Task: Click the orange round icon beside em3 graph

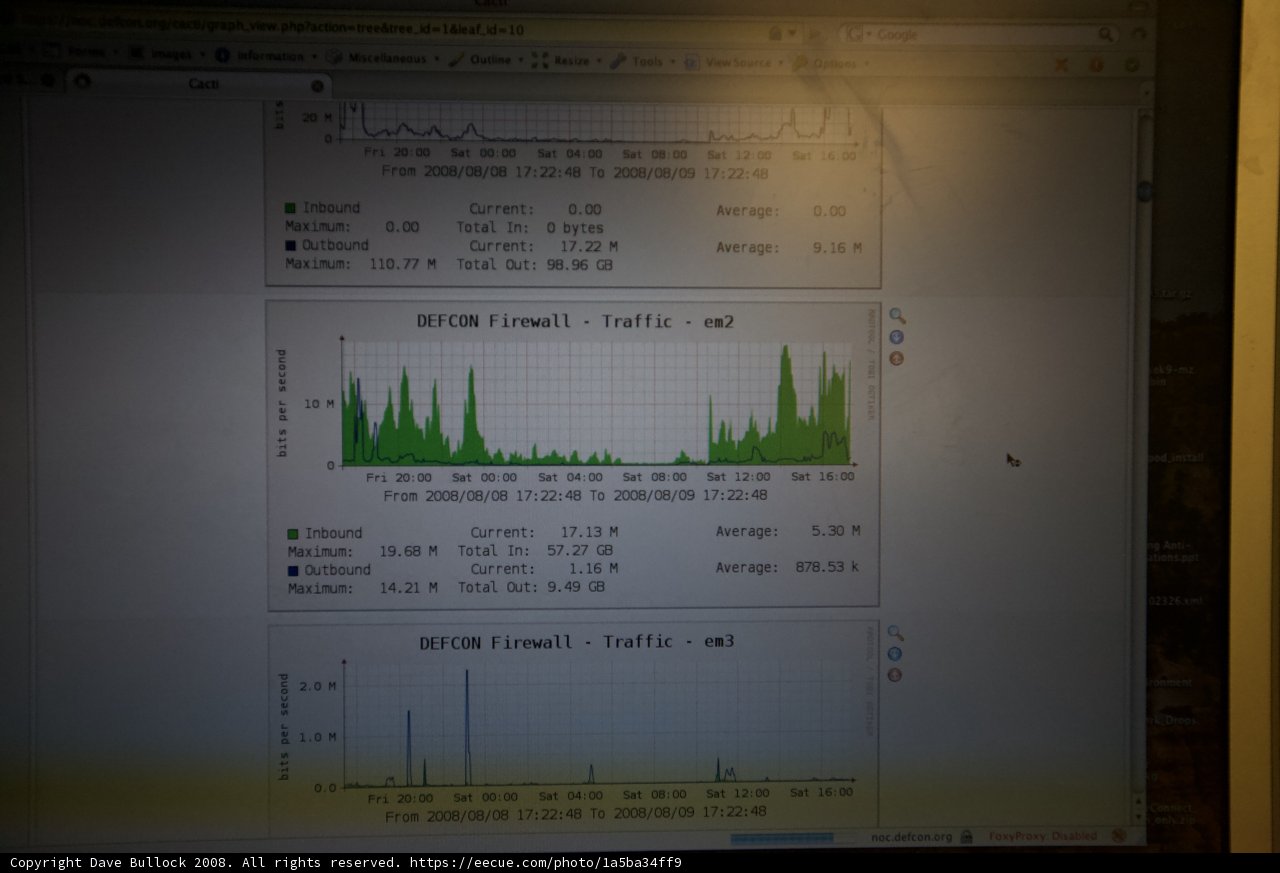Action: (894, 675)
